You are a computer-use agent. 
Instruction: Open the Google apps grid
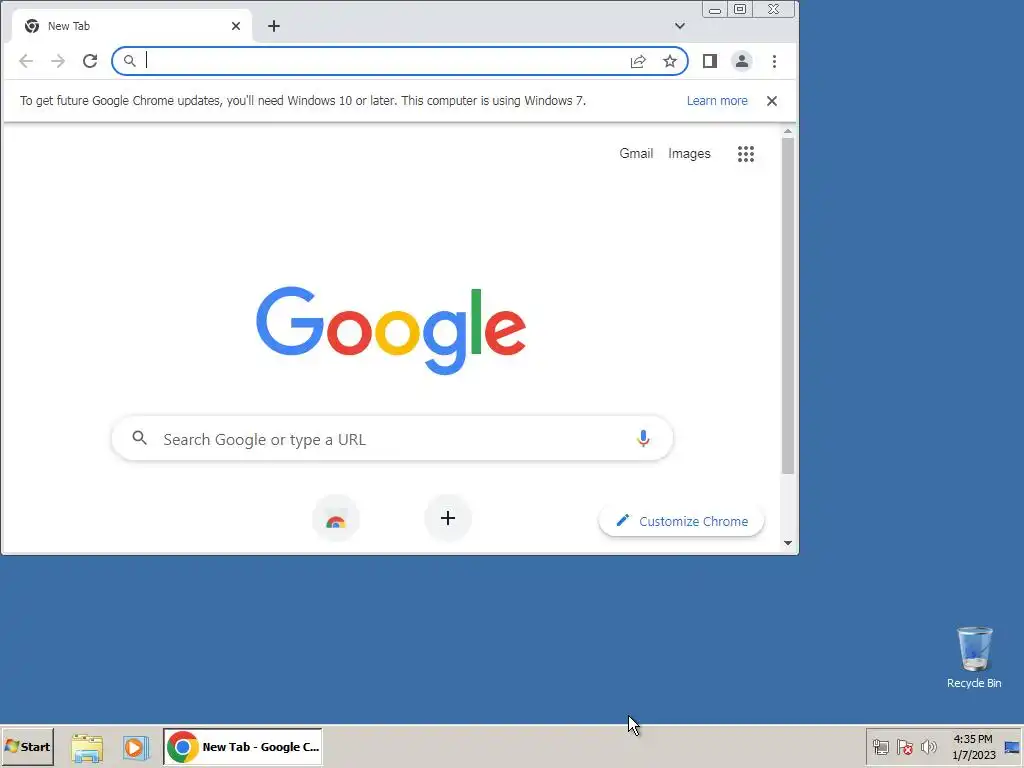(746, 154)
